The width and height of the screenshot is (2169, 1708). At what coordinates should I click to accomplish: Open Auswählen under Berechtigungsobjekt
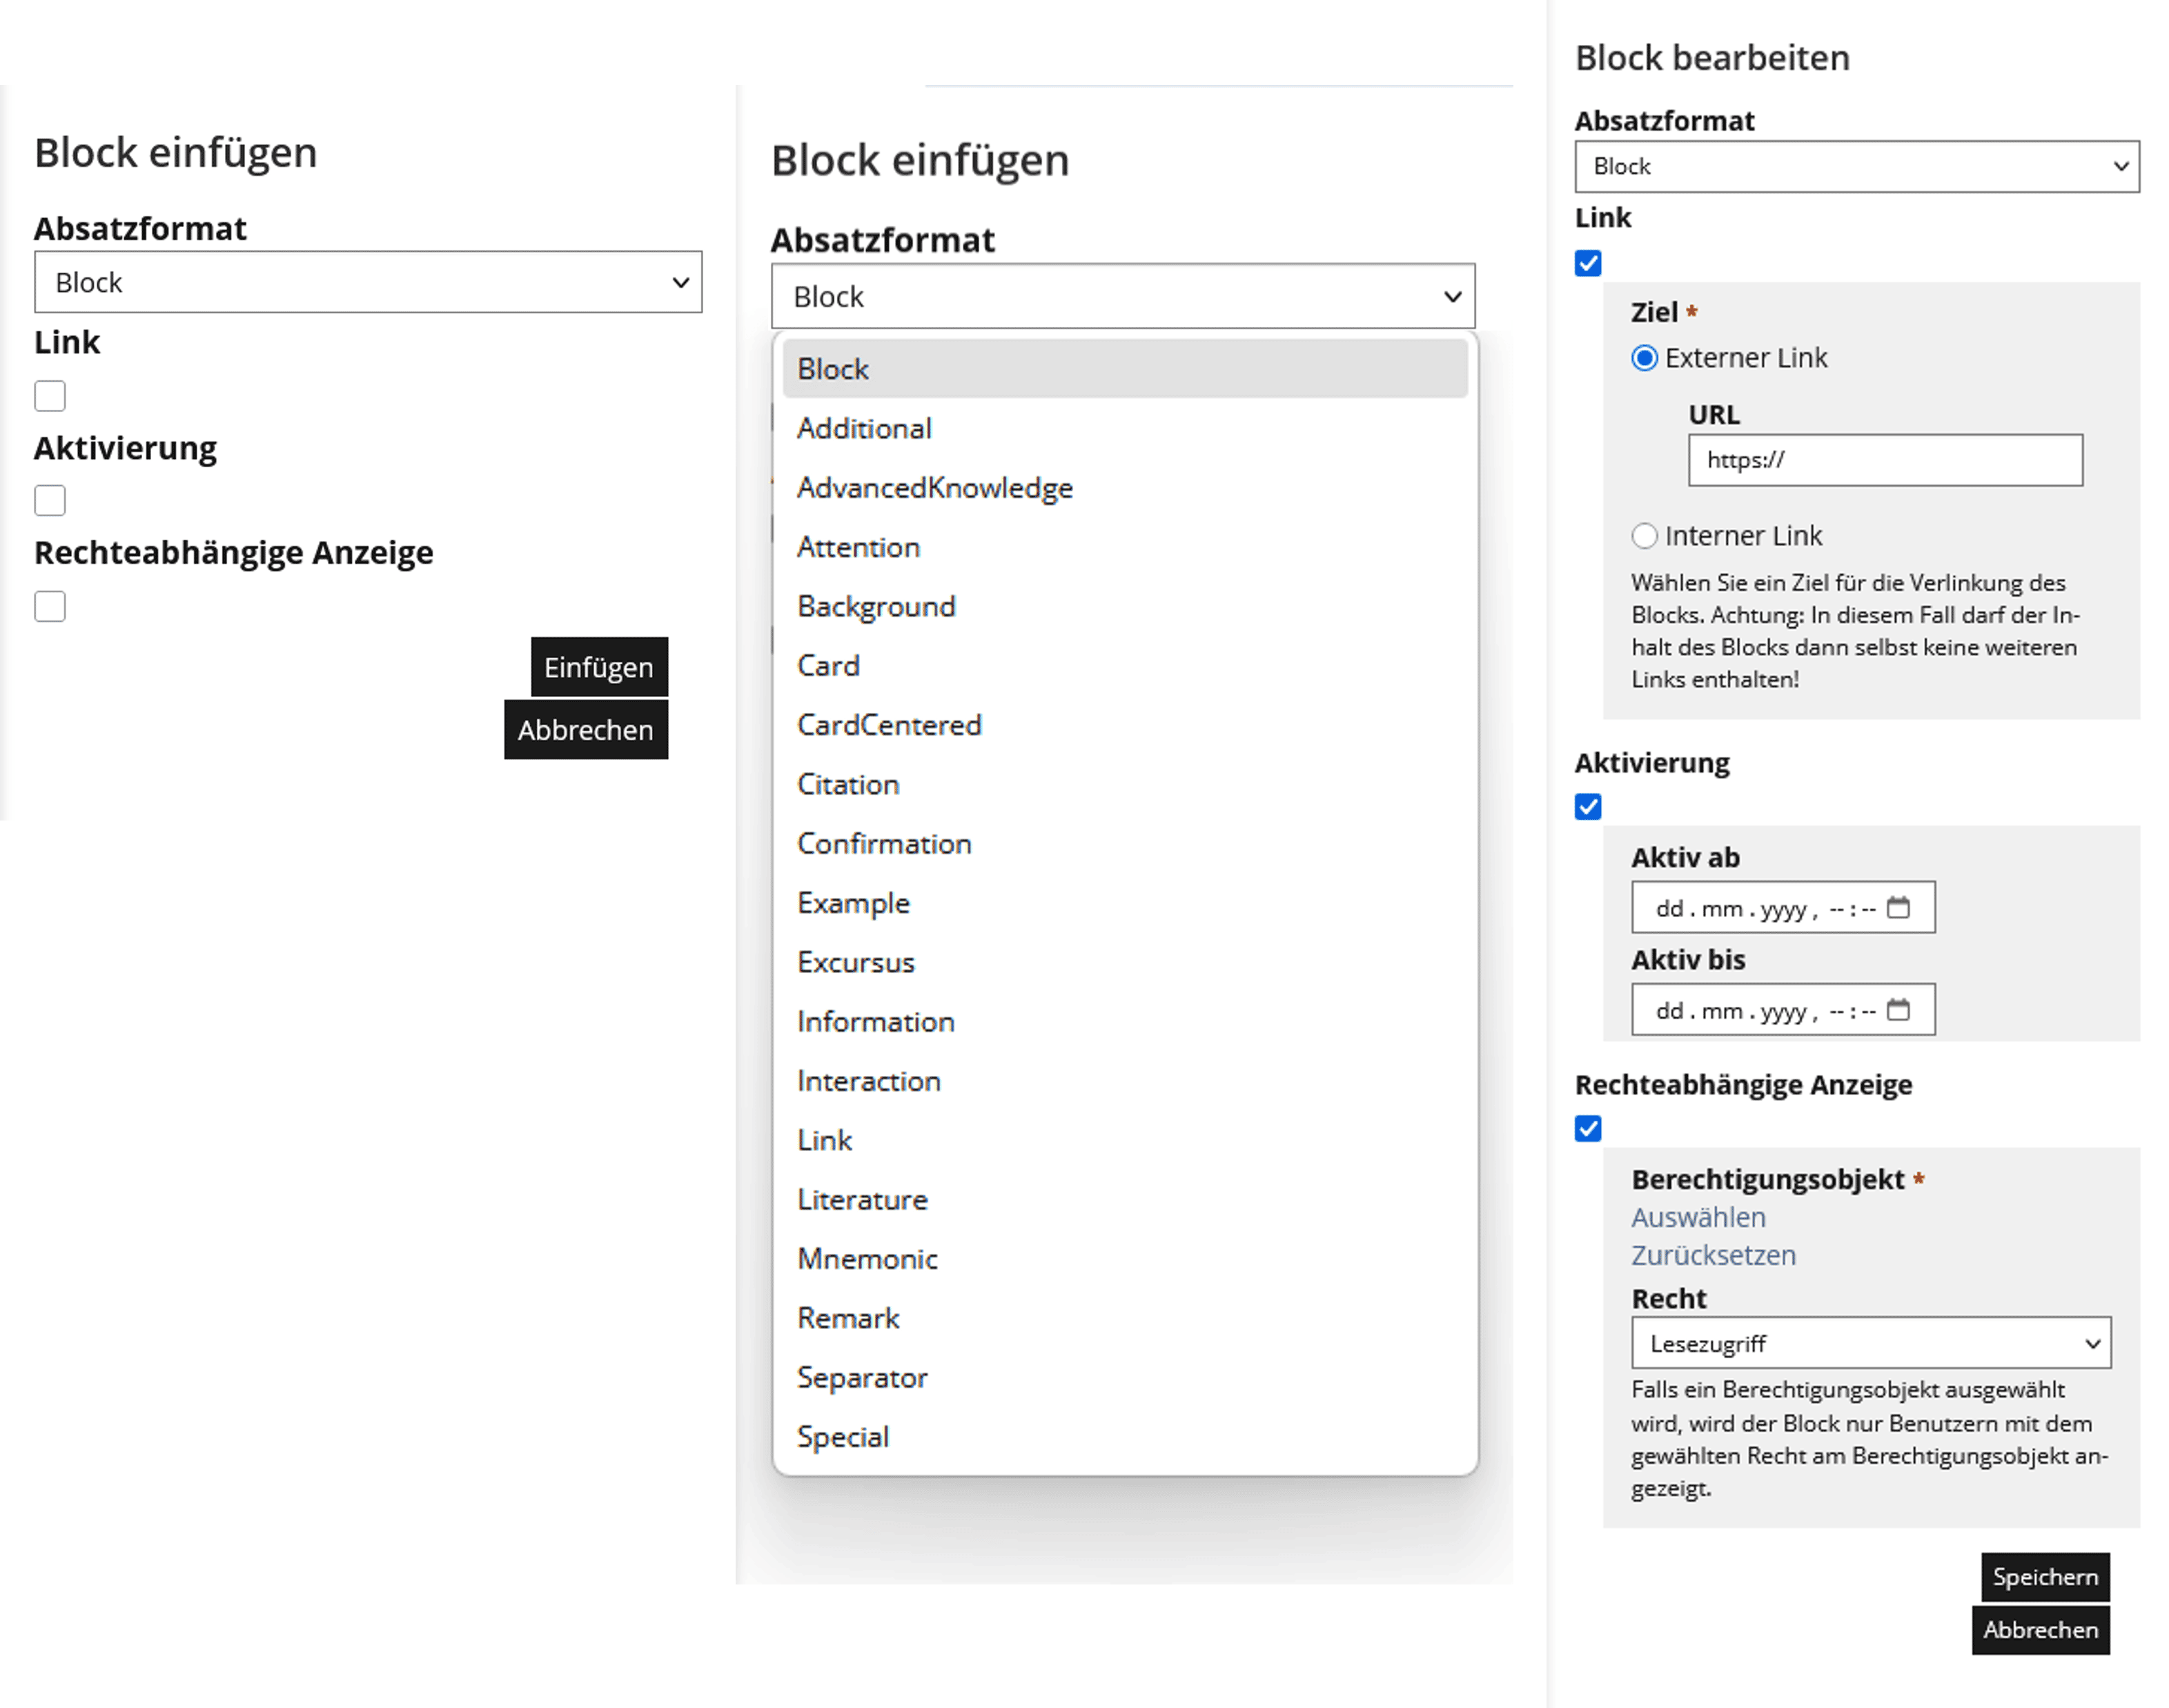point(1698,1217)
